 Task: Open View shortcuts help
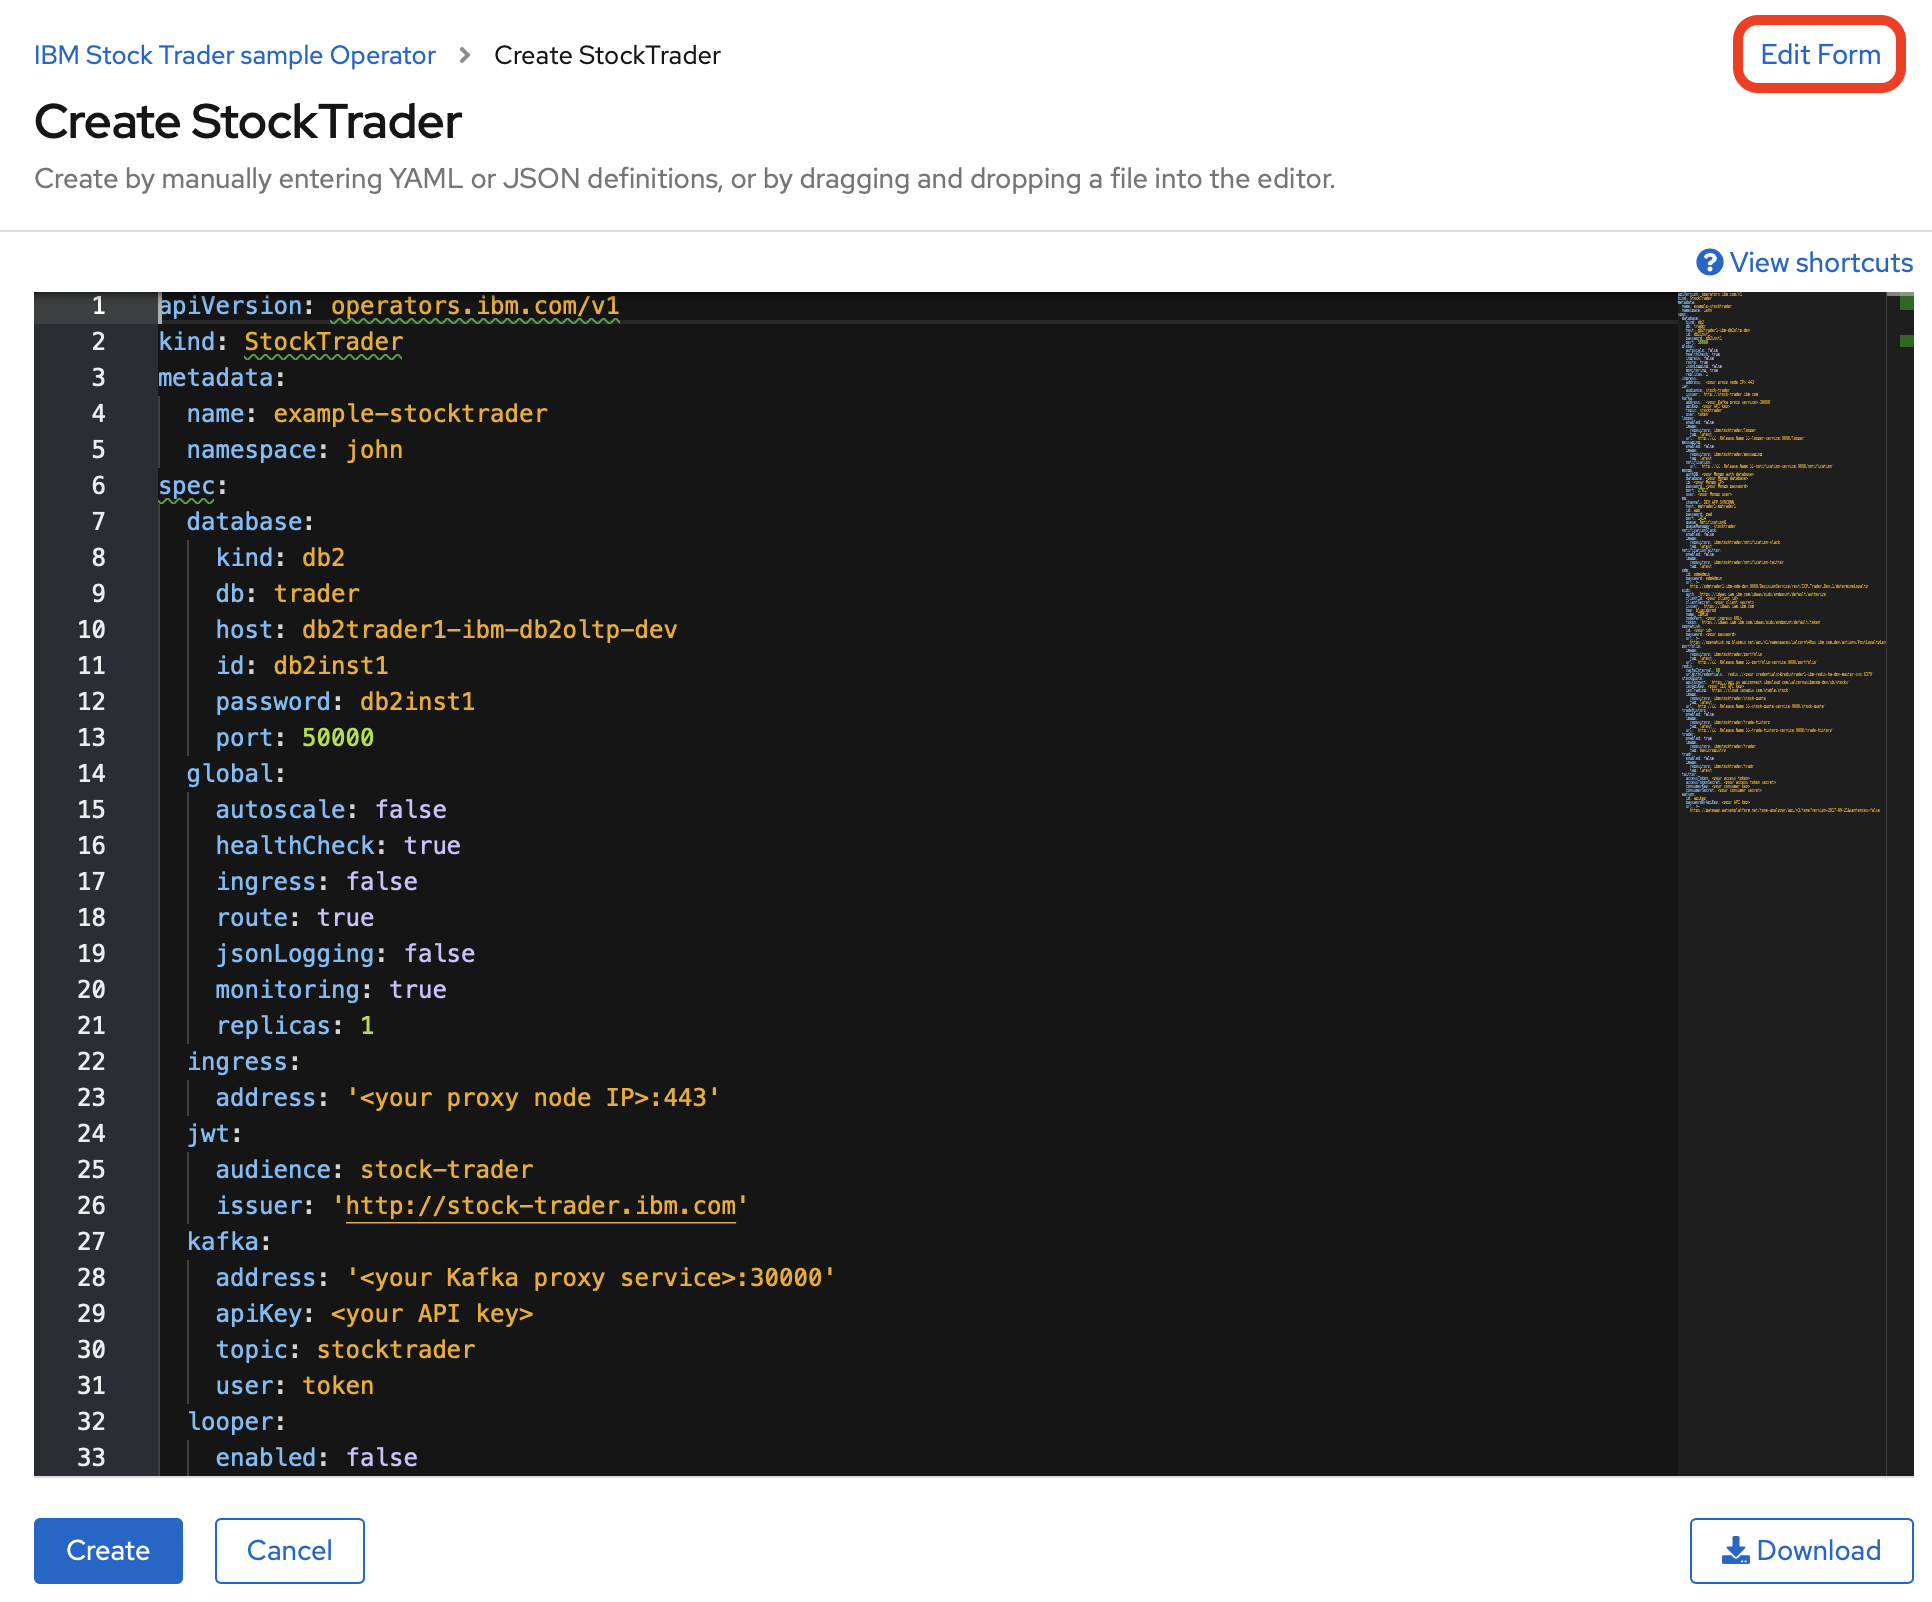(x=1820, y=262)
